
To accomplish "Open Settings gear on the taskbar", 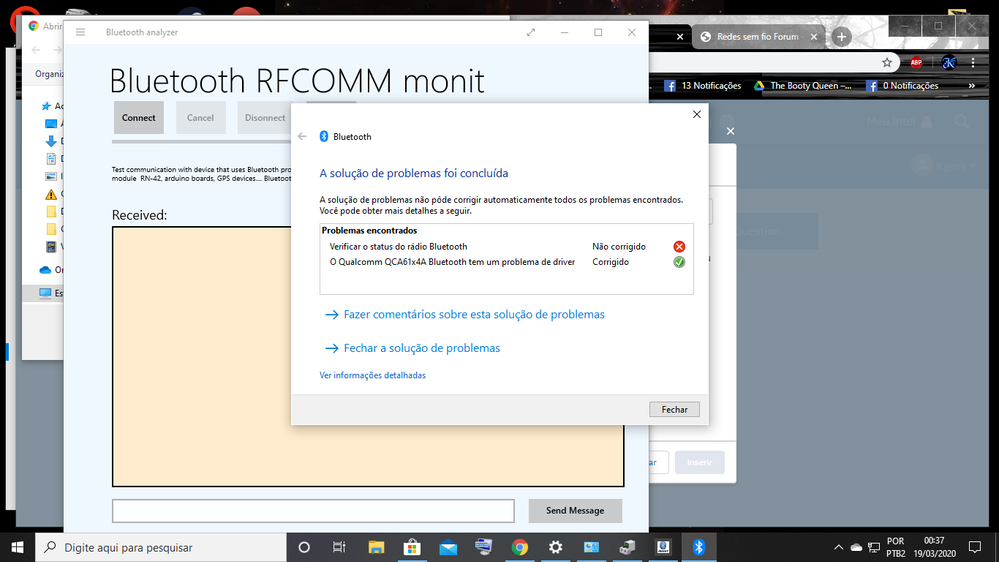I will point(556,547).
